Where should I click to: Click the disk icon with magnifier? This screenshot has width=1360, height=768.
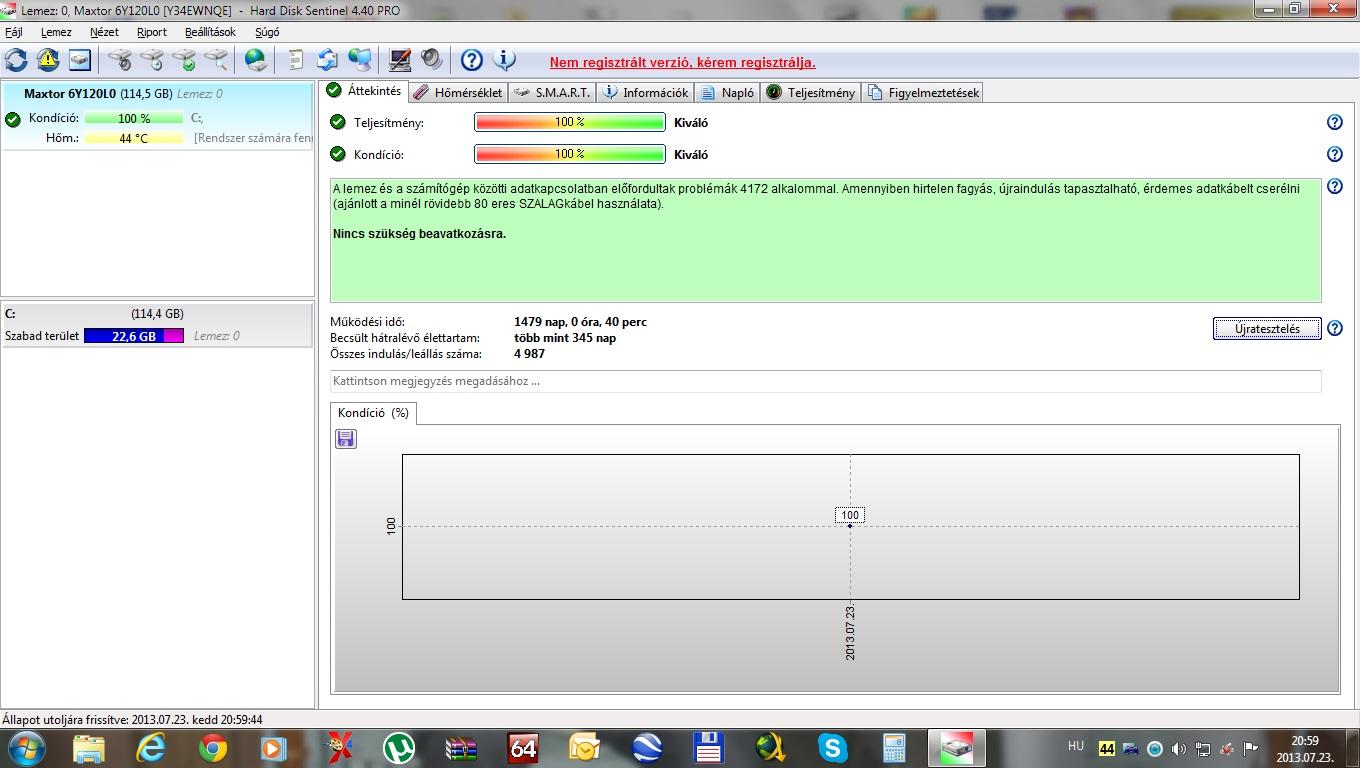pos(216,60)
